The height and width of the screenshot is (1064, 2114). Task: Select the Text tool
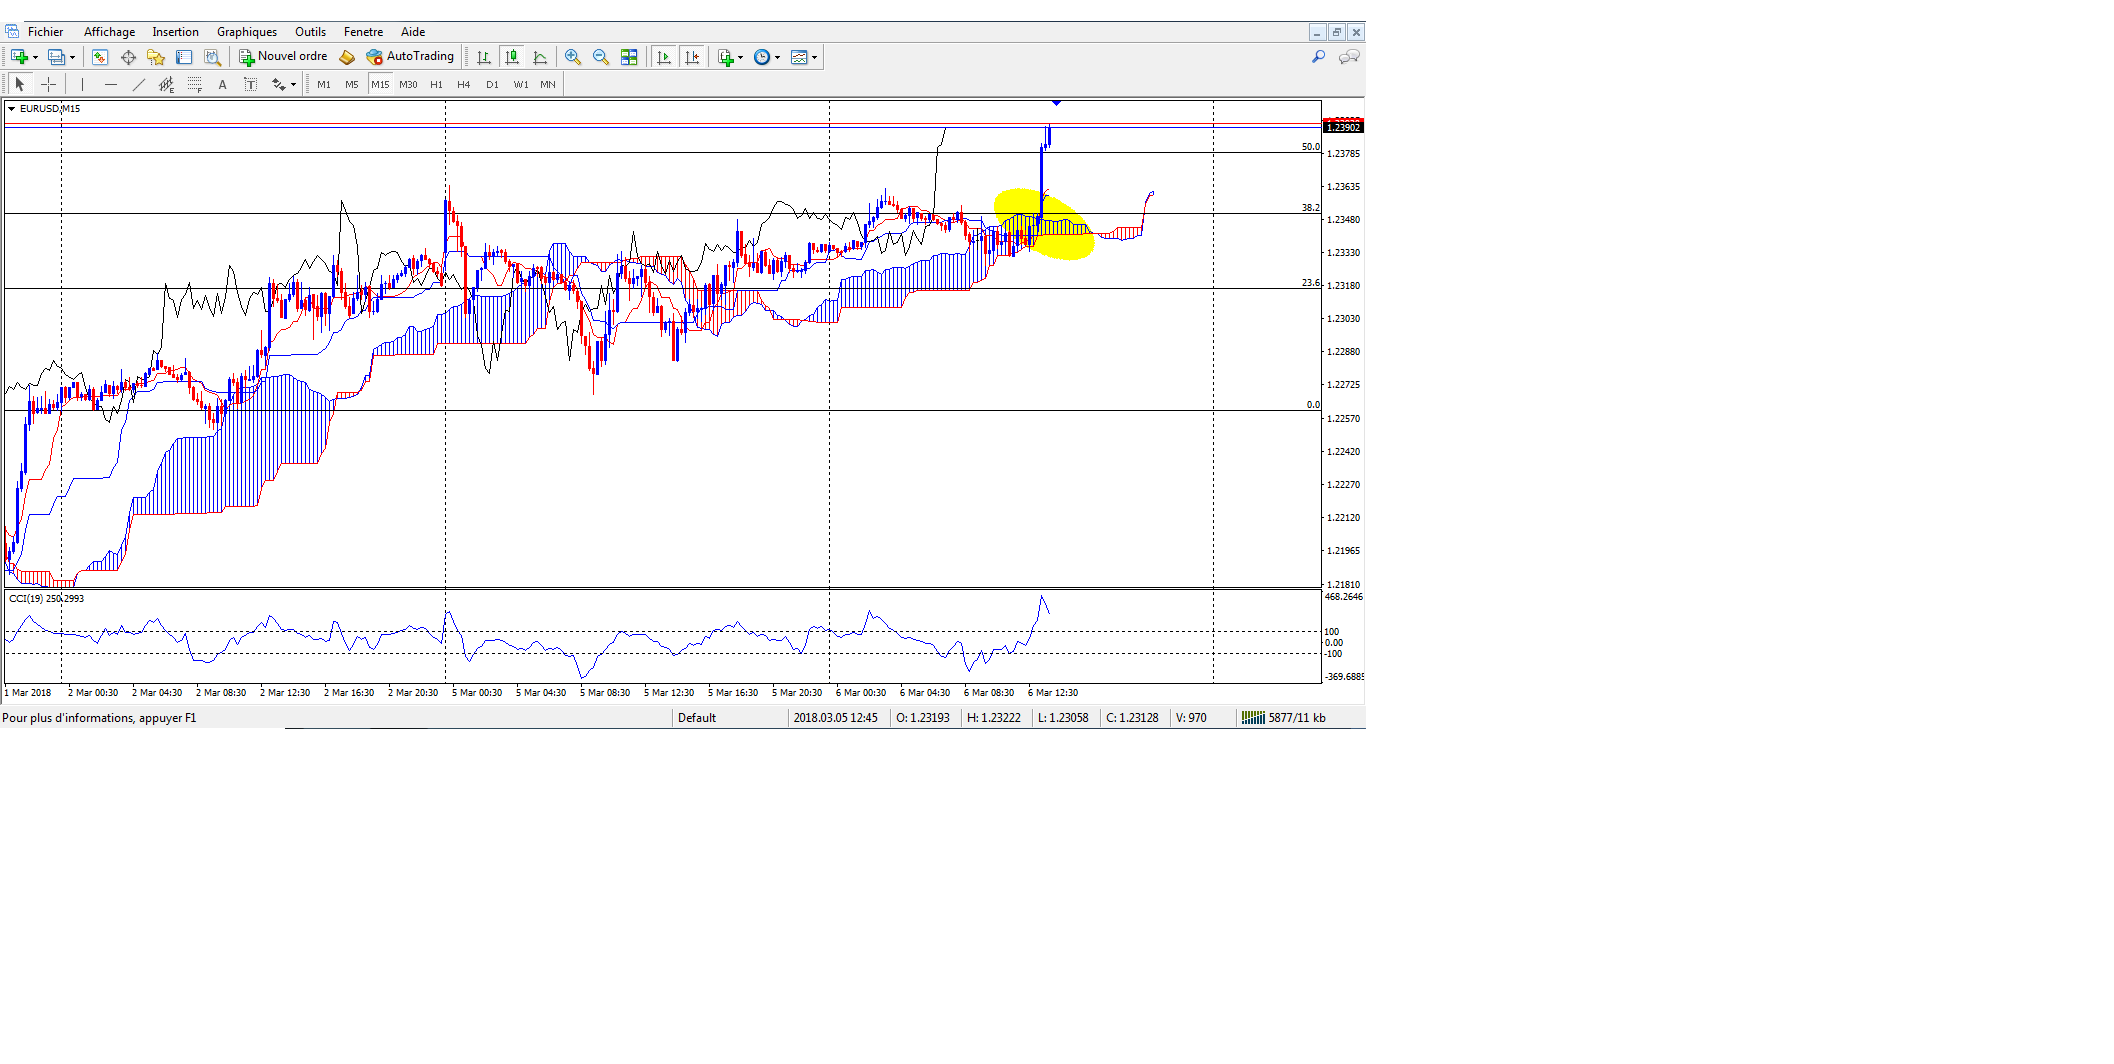click(x=222, y=84)
